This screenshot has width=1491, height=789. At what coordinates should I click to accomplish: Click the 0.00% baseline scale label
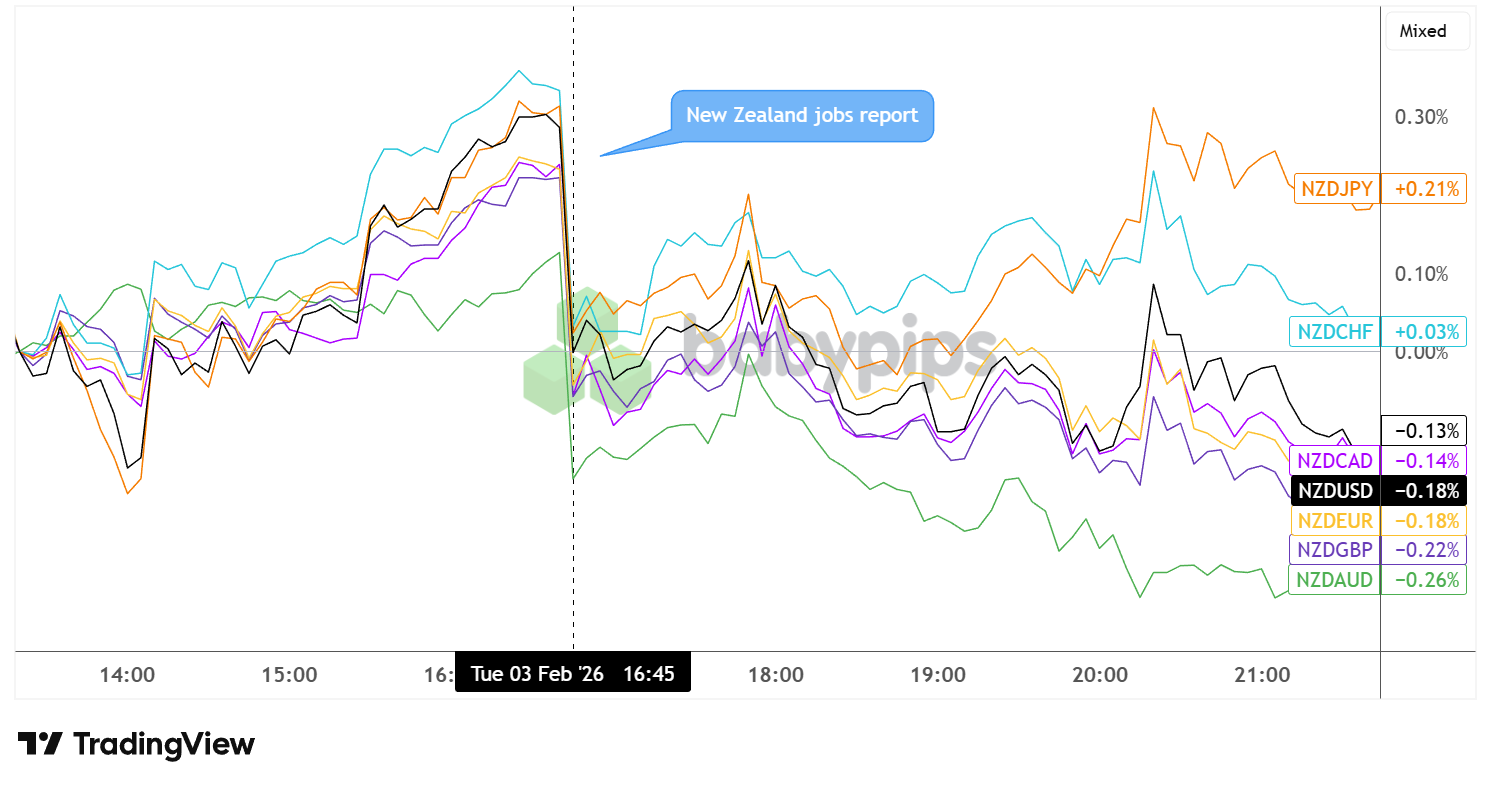tap(1421, 352)
